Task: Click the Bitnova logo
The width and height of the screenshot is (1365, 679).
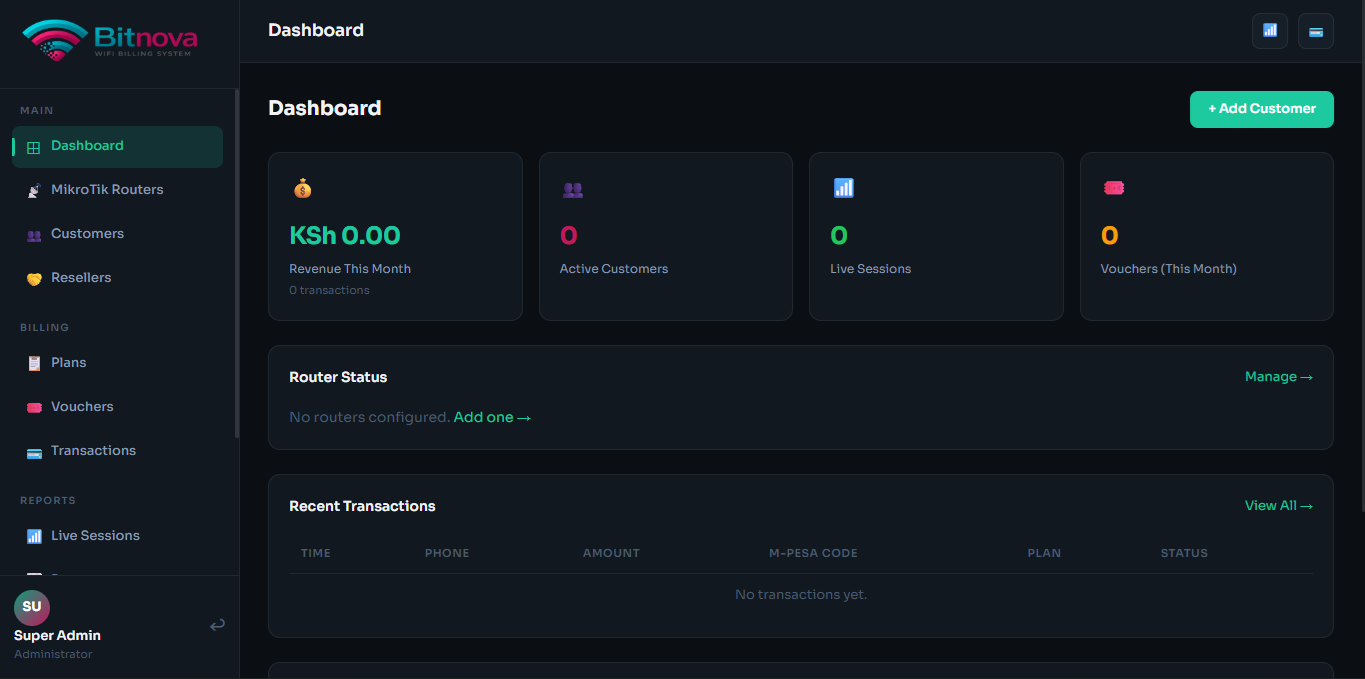Action: [x=110, y=40]
